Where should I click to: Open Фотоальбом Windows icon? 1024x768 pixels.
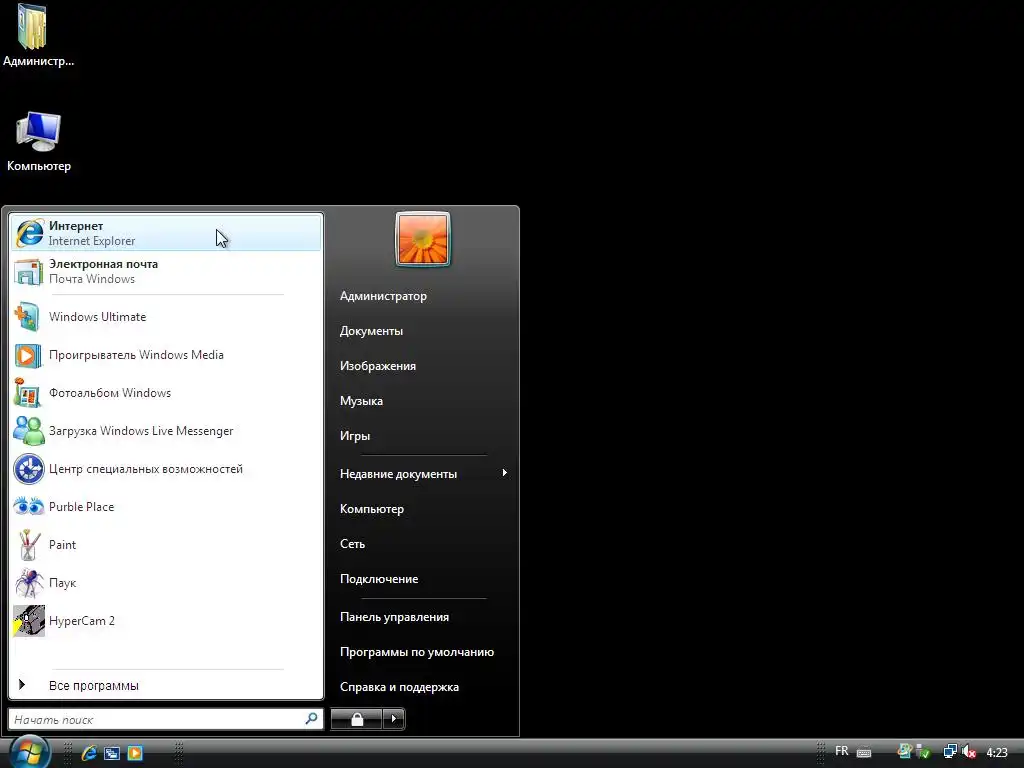coord(28,393)
